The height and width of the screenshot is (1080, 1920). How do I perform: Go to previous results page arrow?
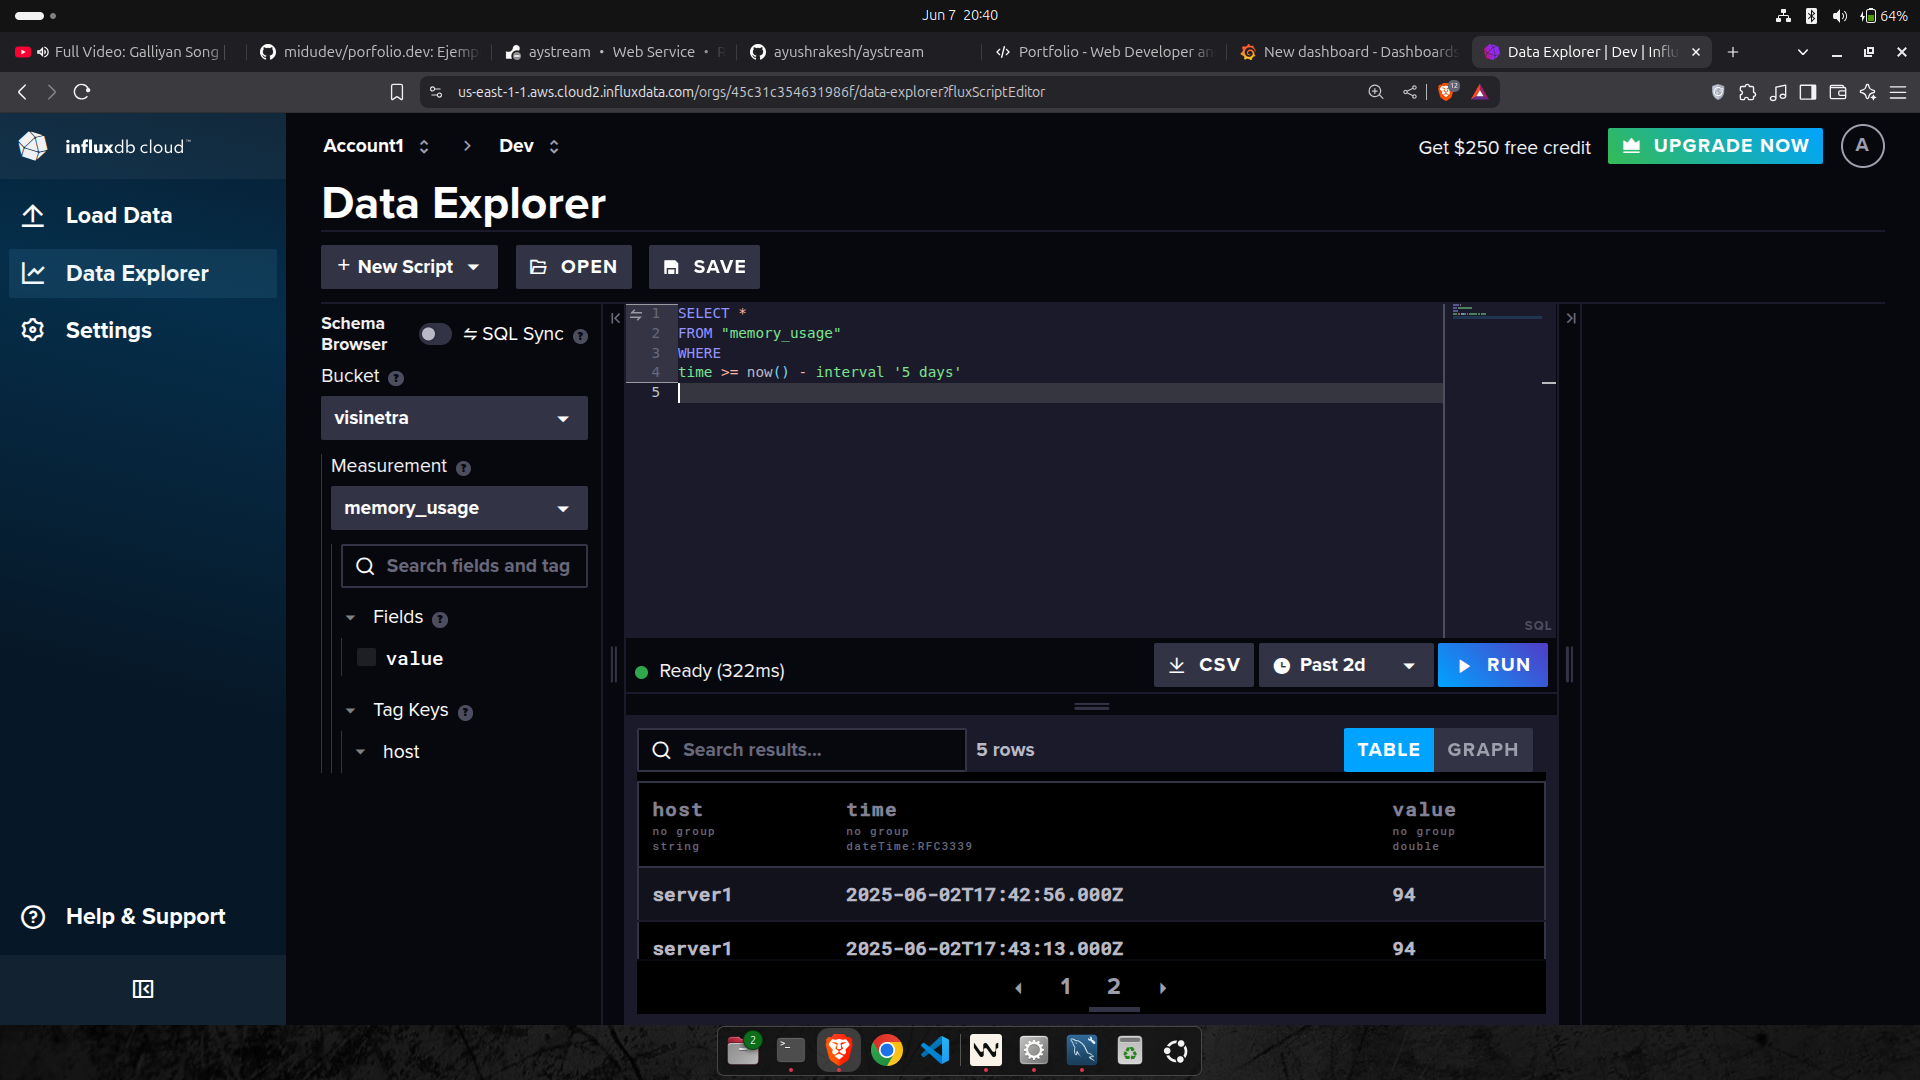1018,988
